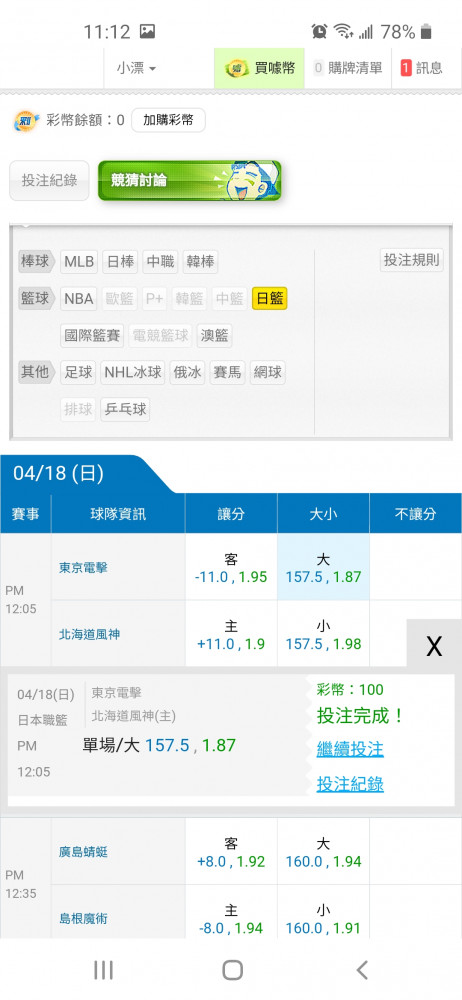Expand the 小漂 account dropdown

pyautogui.click(x=136, y=68)
